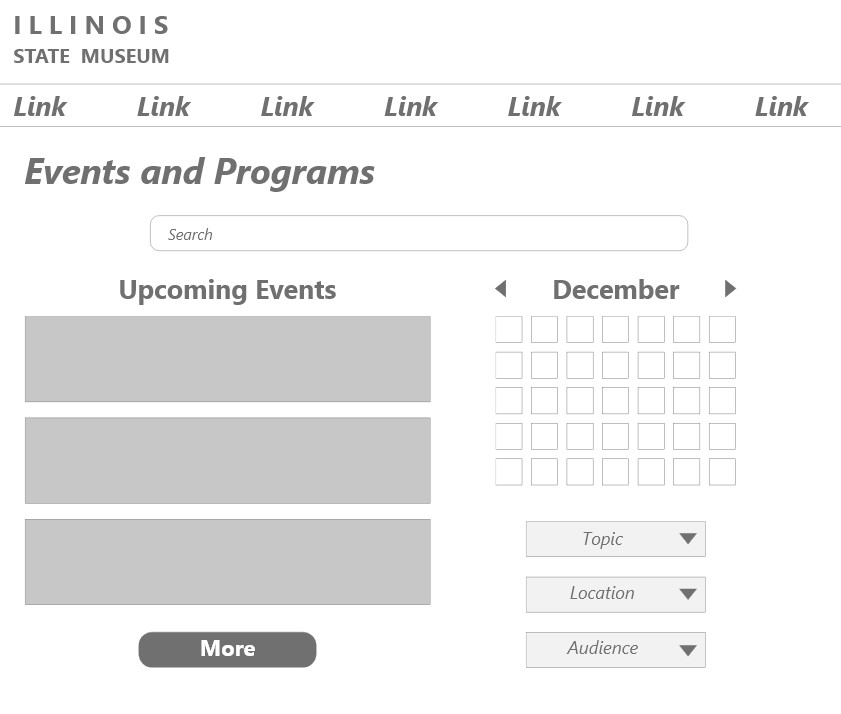Open the Audience dropdown
Viewport: 841px width, 714px height.
[615, 649]
